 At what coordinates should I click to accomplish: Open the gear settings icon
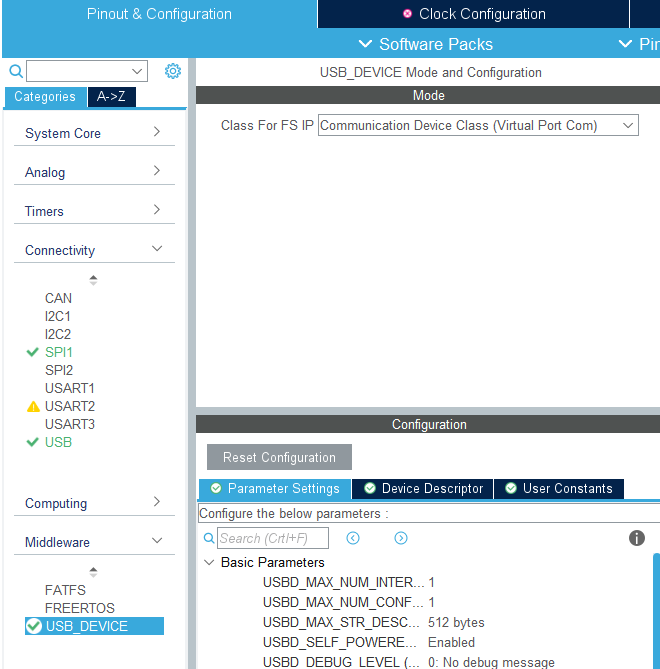pyautogui.click(x=173, y=71)
